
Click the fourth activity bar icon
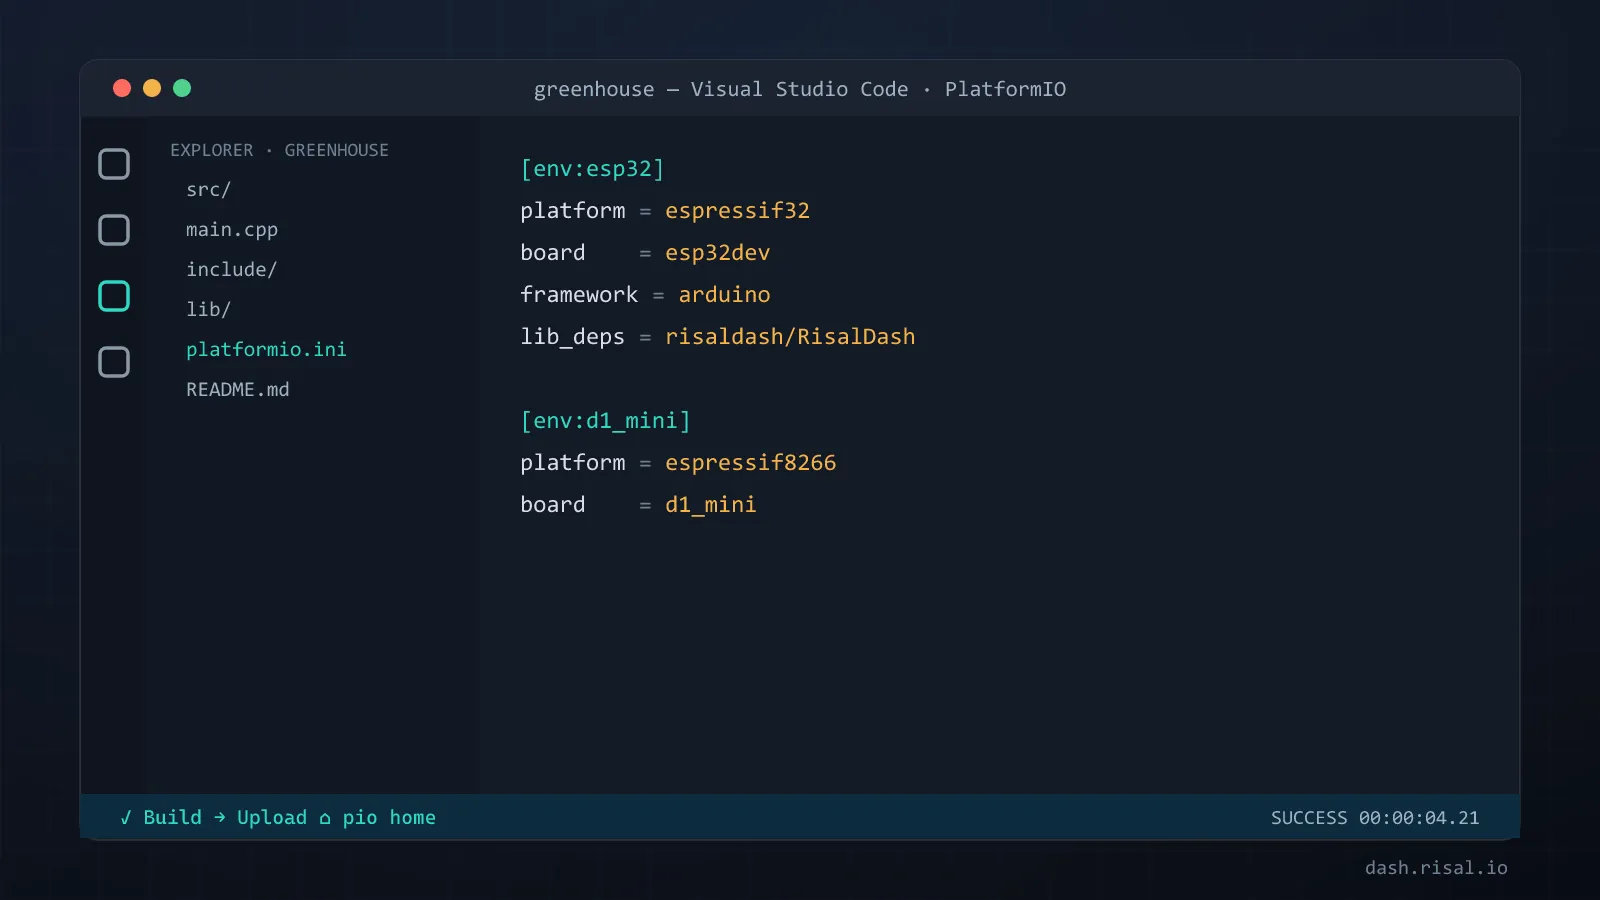pos(114,362)
